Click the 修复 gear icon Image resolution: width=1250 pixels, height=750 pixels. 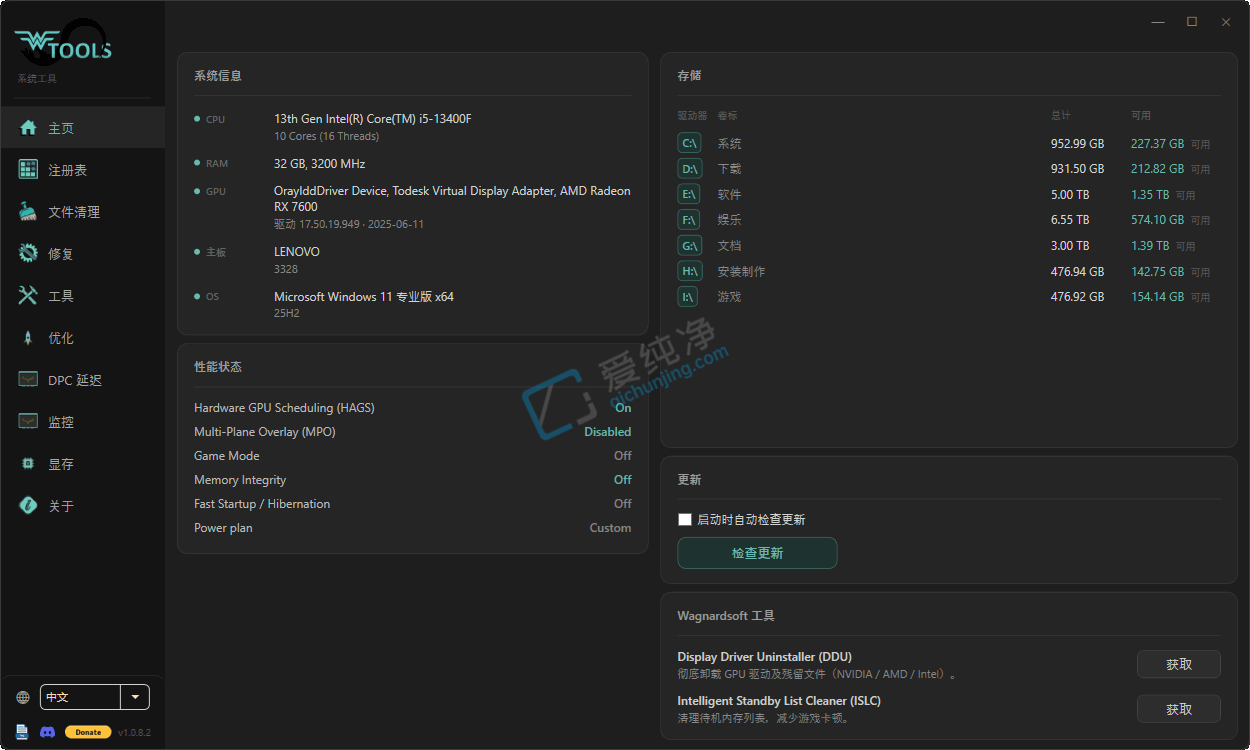28,254
